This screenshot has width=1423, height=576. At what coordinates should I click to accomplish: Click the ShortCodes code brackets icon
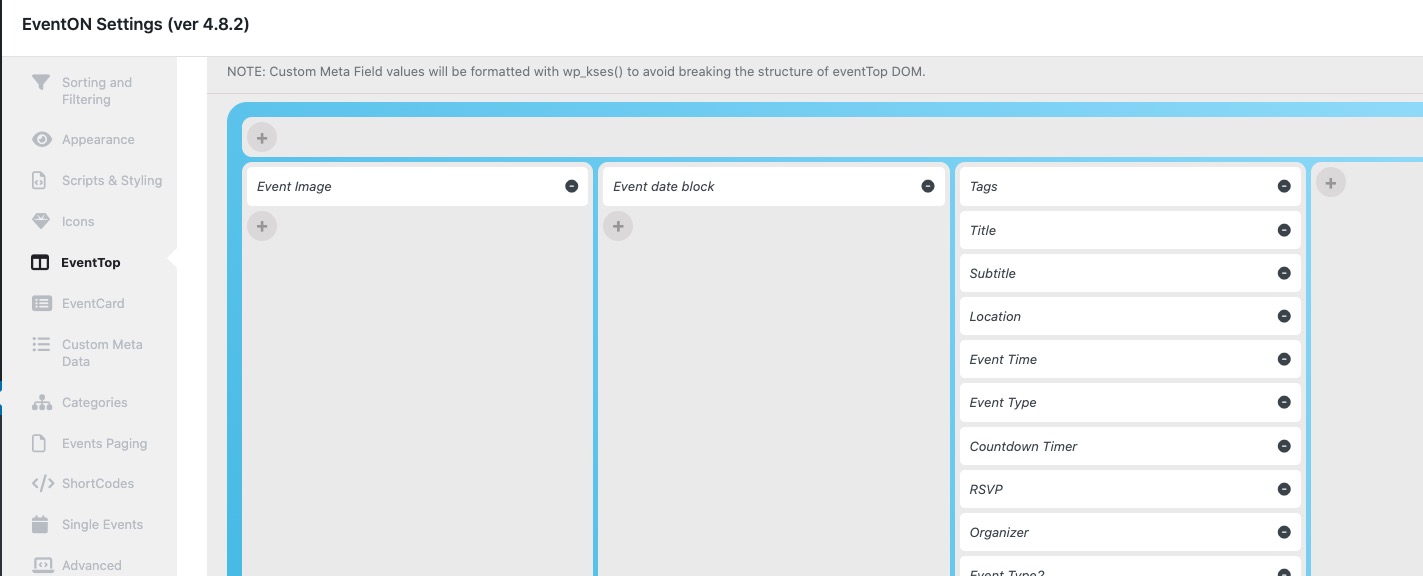click(x=42, y=483)
